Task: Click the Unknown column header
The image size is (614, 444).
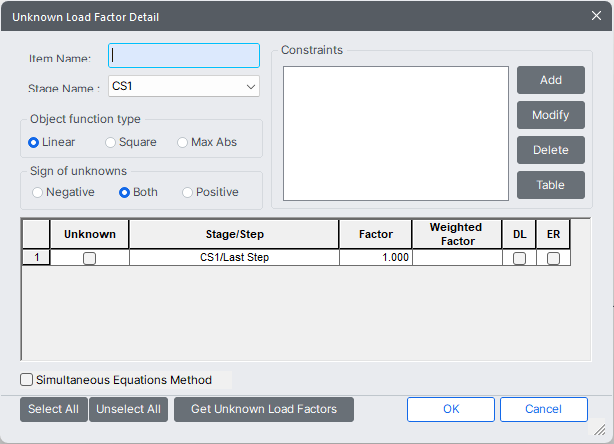Action: coord(90,234)
